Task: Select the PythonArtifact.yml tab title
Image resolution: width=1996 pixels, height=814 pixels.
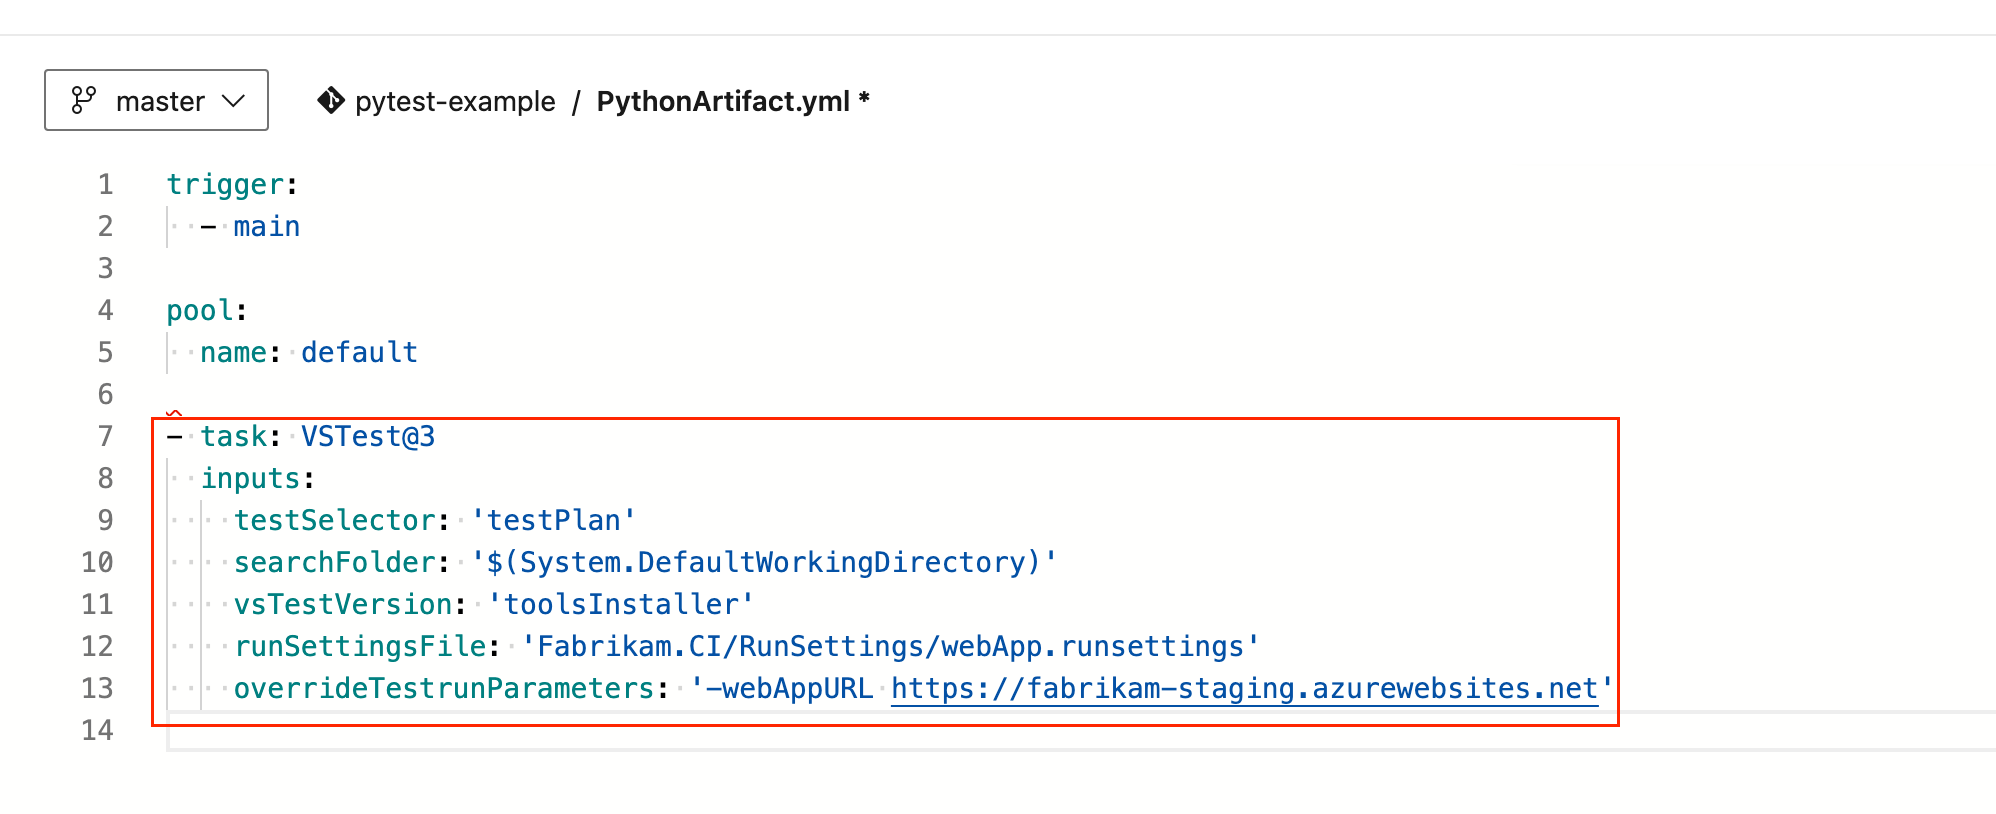Action: click(722, 100)
